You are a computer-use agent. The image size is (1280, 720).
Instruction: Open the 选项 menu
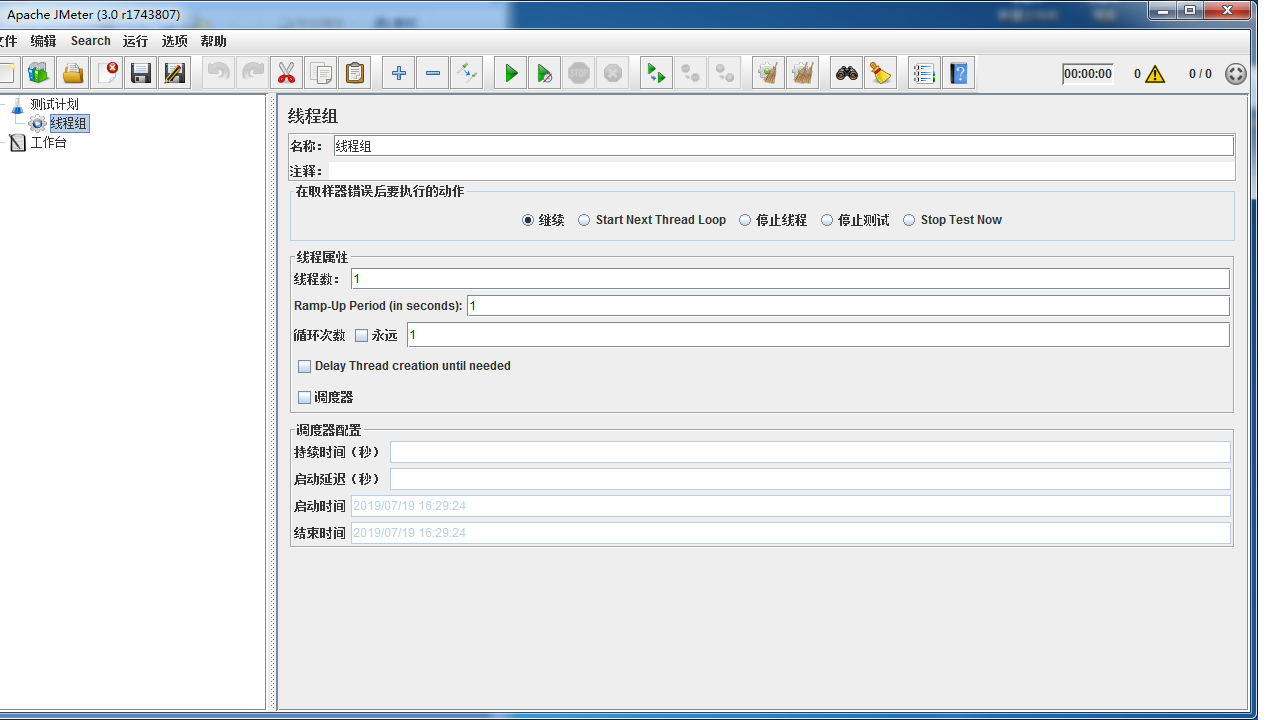(175, 41)
